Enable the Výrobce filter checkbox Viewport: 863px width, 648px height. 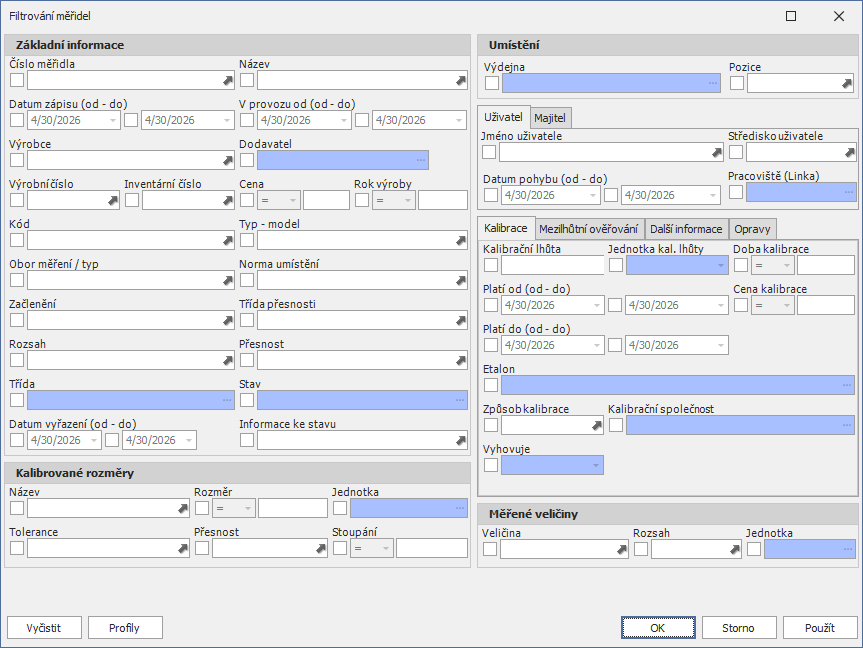pos(17,160)
